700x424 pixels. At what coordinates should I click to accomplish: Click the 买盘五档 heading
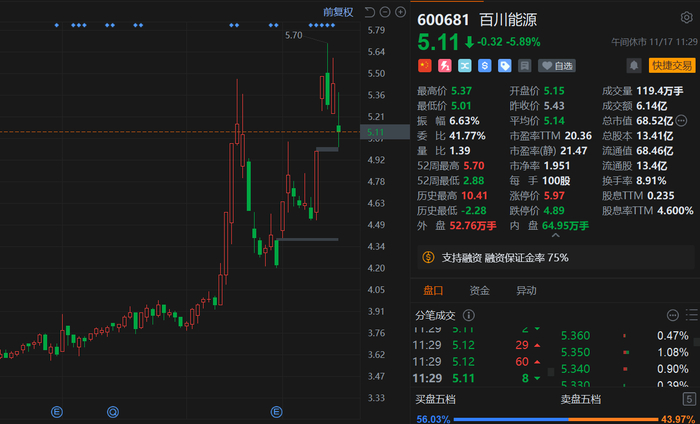point(435,399)
